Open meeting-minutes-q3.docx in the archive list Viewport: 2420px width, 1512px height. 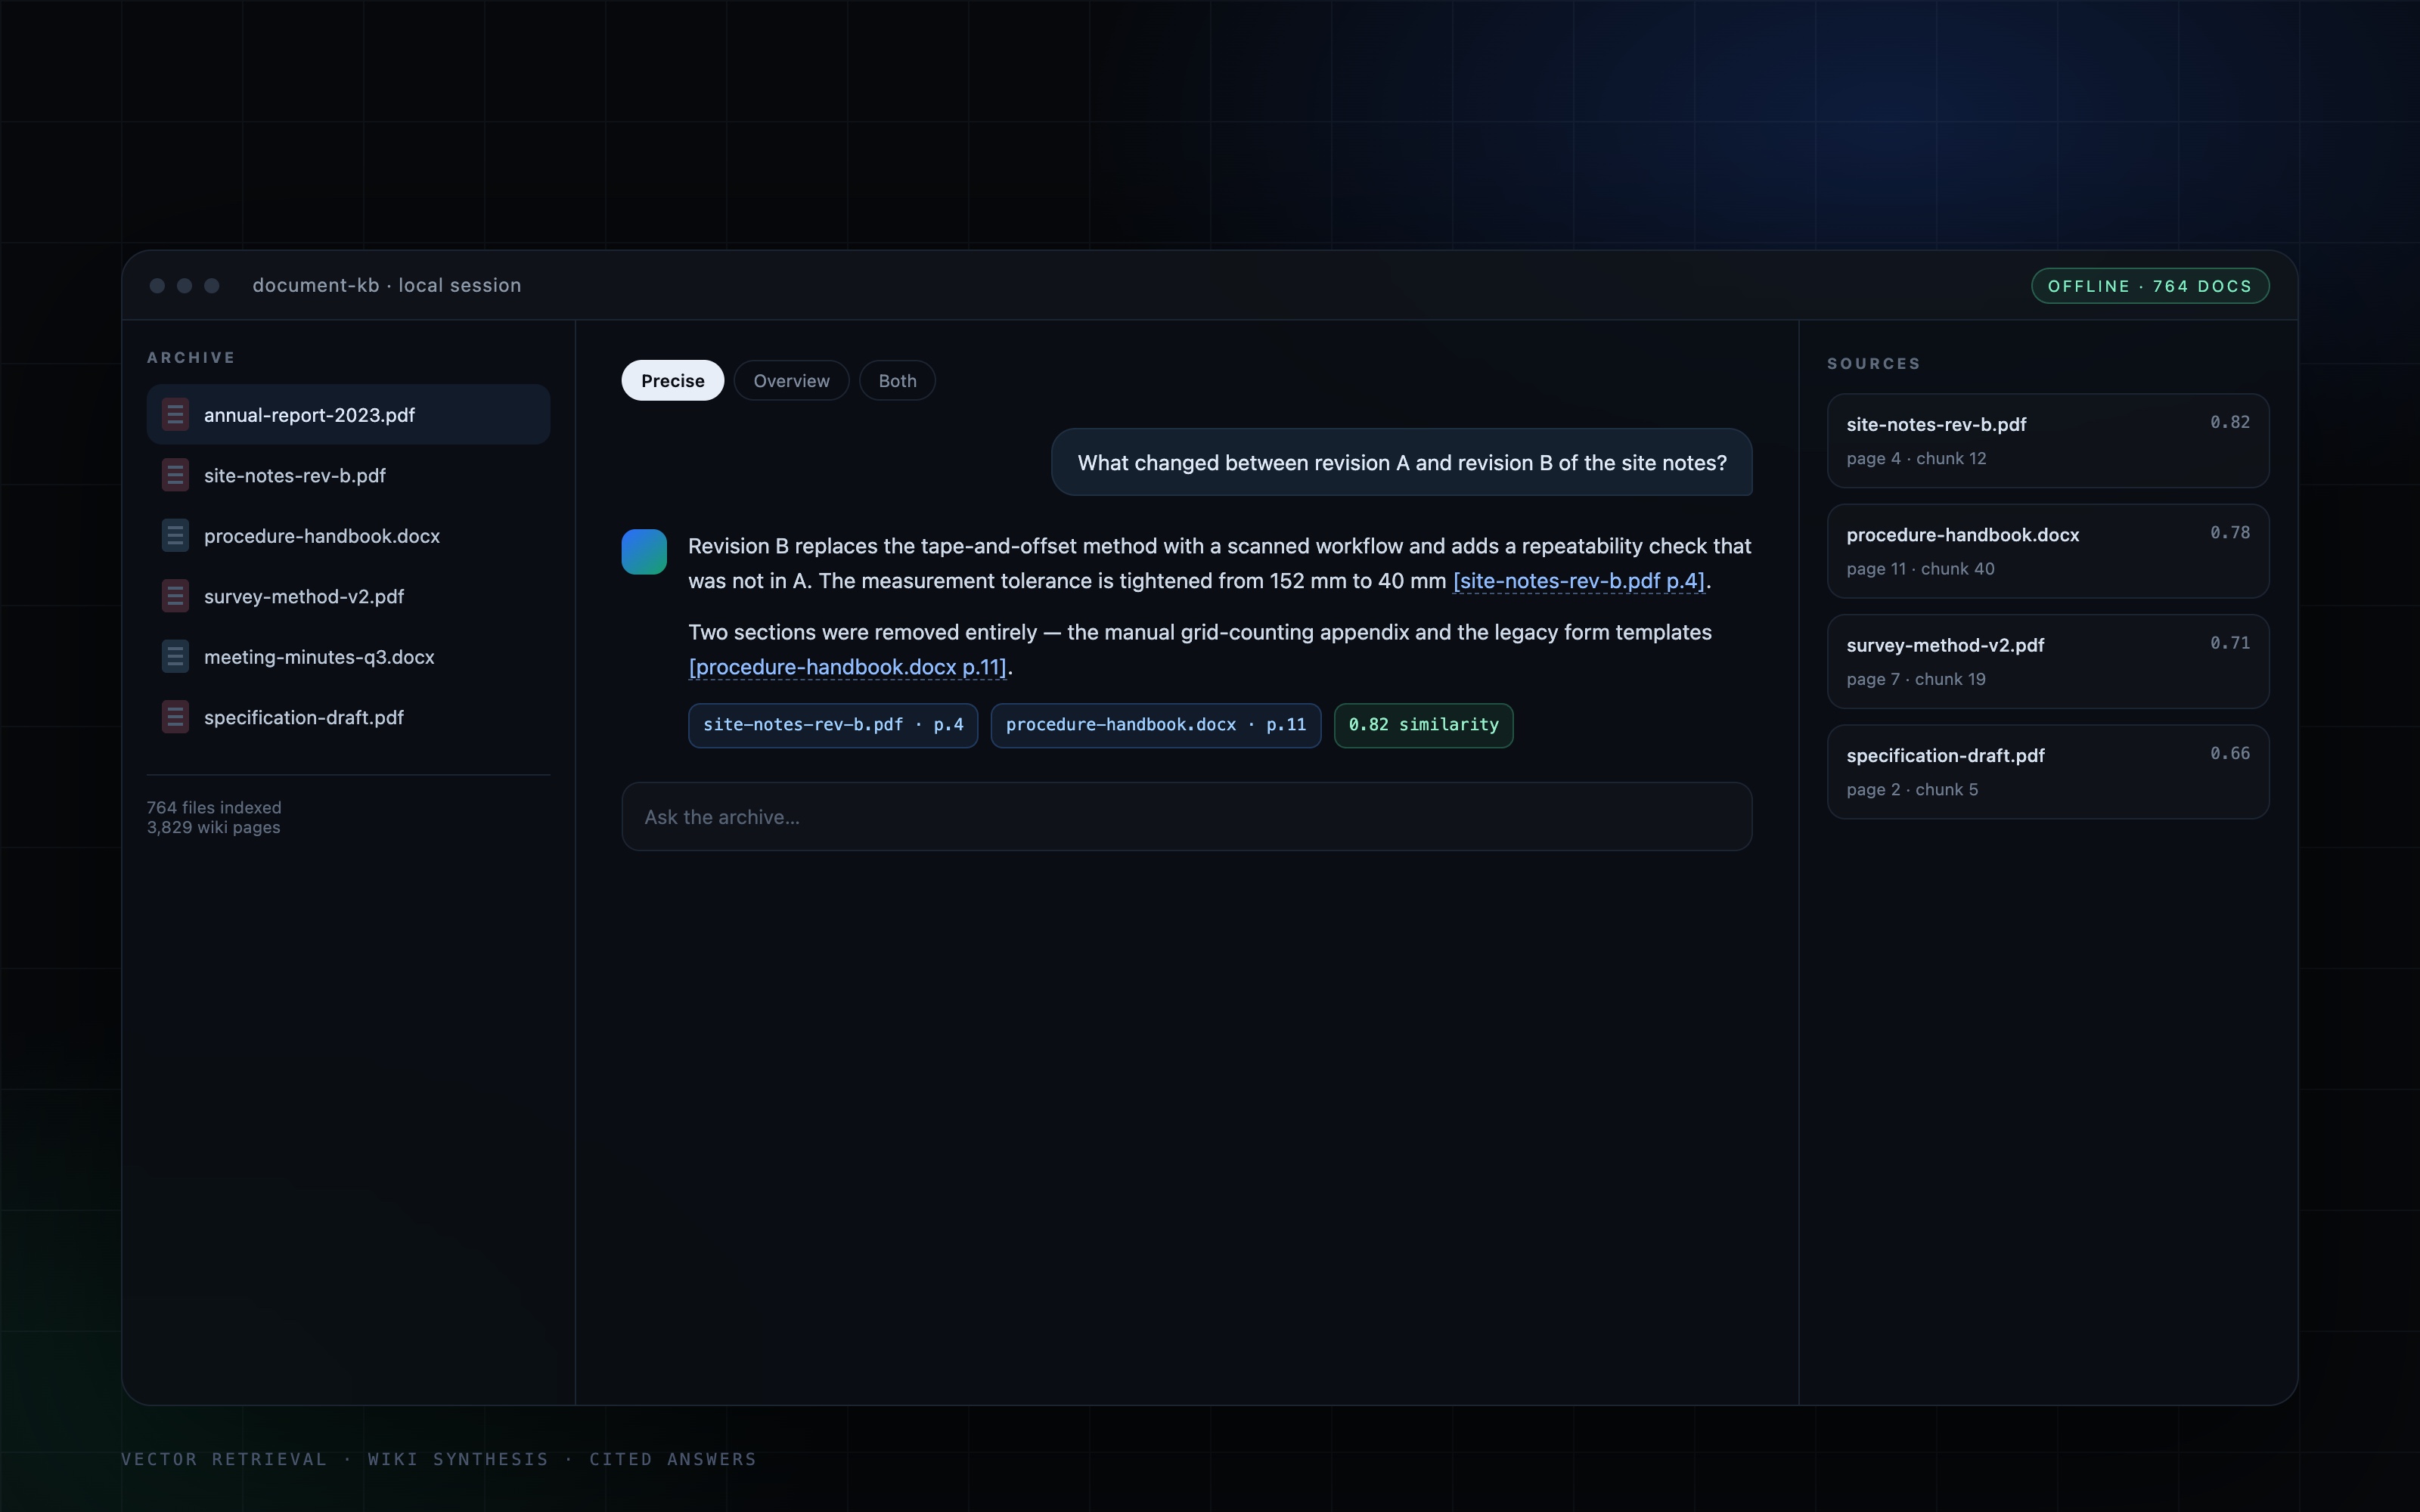point(348,657)
